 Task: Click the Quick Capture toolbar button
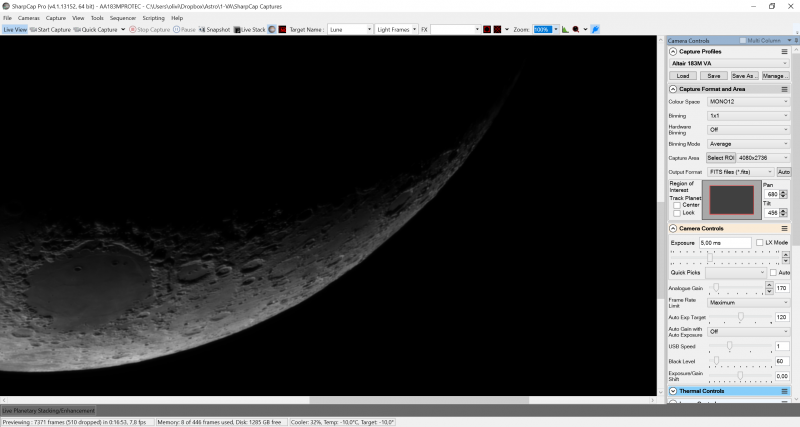(99, 30)
